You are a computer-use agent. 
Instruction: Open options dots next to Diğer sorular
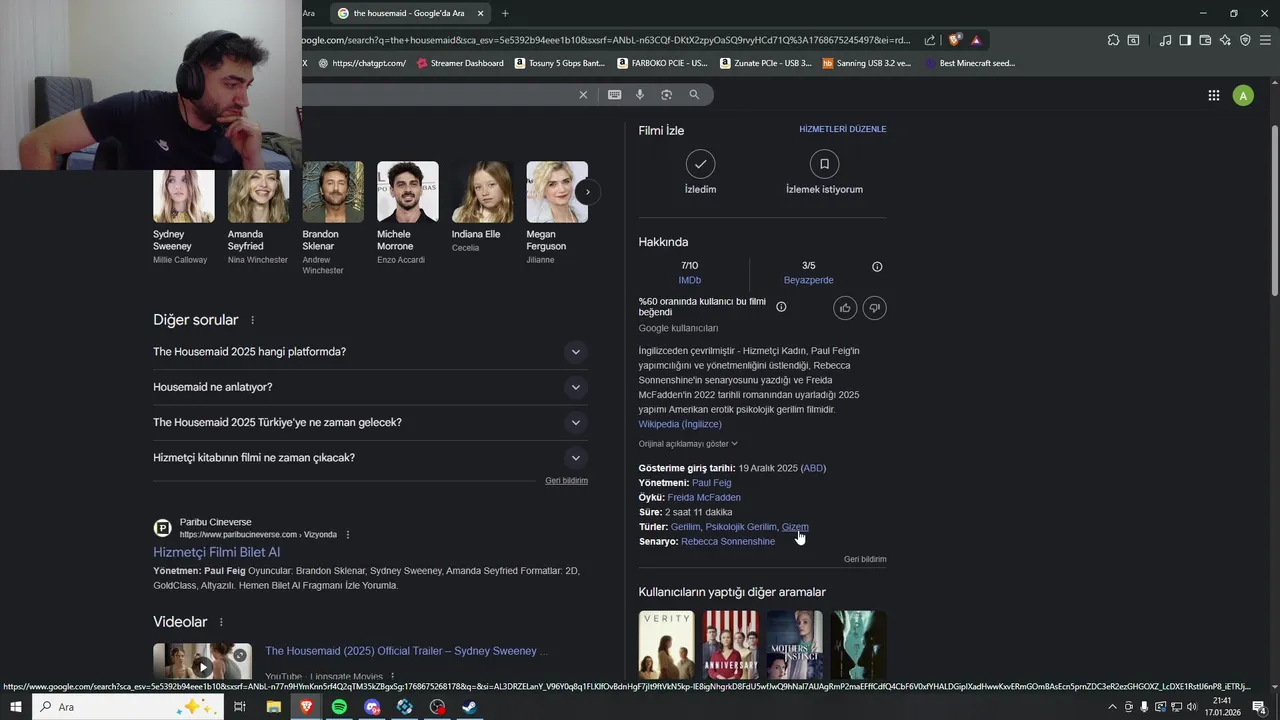coord(252,320)
